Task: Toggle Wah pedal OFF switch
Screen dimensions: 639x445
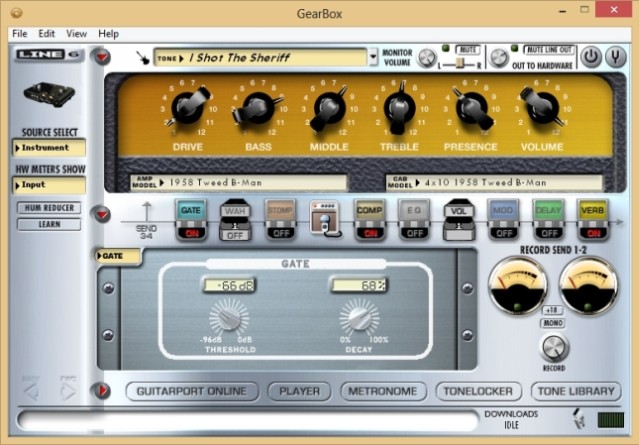Action: click(235, 235)
